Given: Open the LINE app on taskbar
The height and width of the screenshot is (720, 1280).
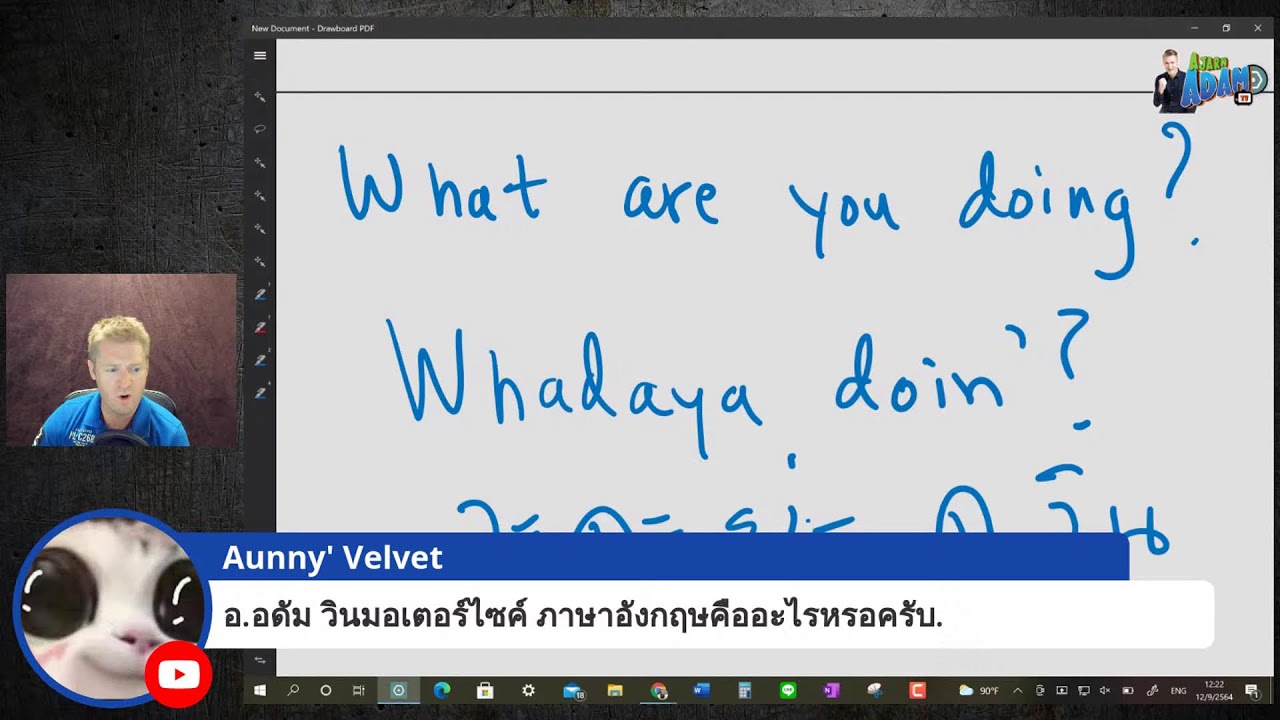Looking at the screenshot, I should (x=788, y=690).
